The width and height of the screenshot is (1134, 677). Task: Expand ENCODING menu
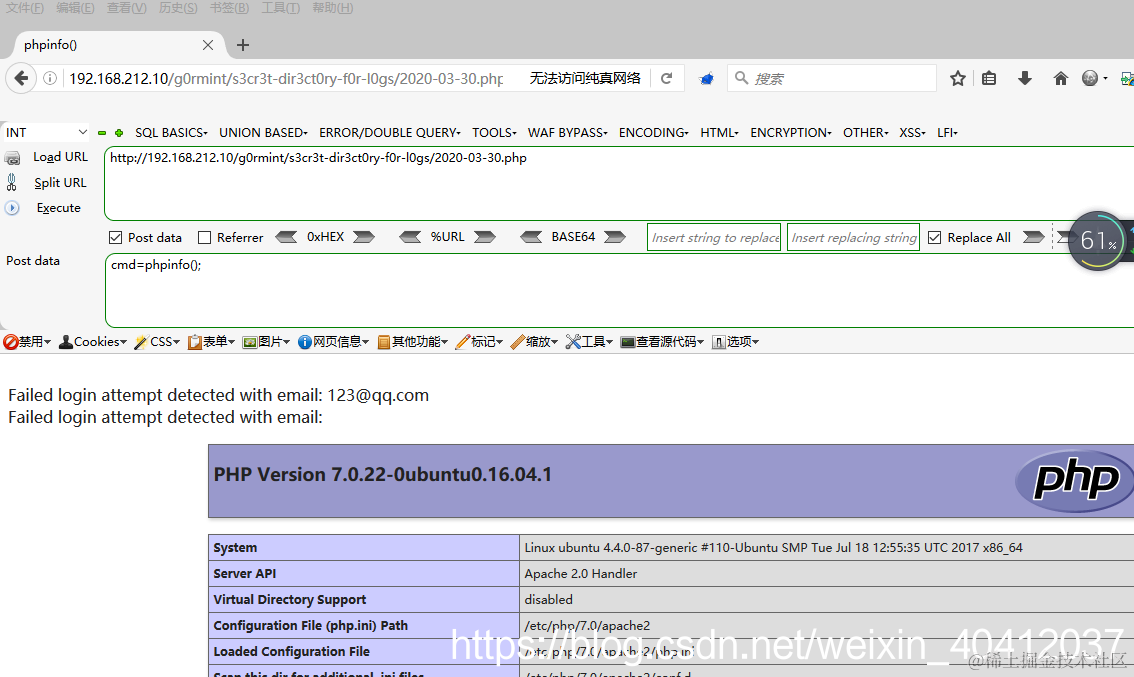(654, 132)
